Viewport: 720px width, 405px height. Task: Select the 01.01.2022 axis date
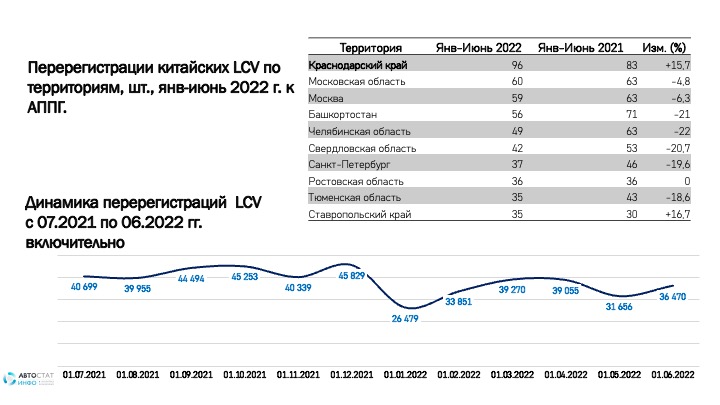(x=405, y=375)
